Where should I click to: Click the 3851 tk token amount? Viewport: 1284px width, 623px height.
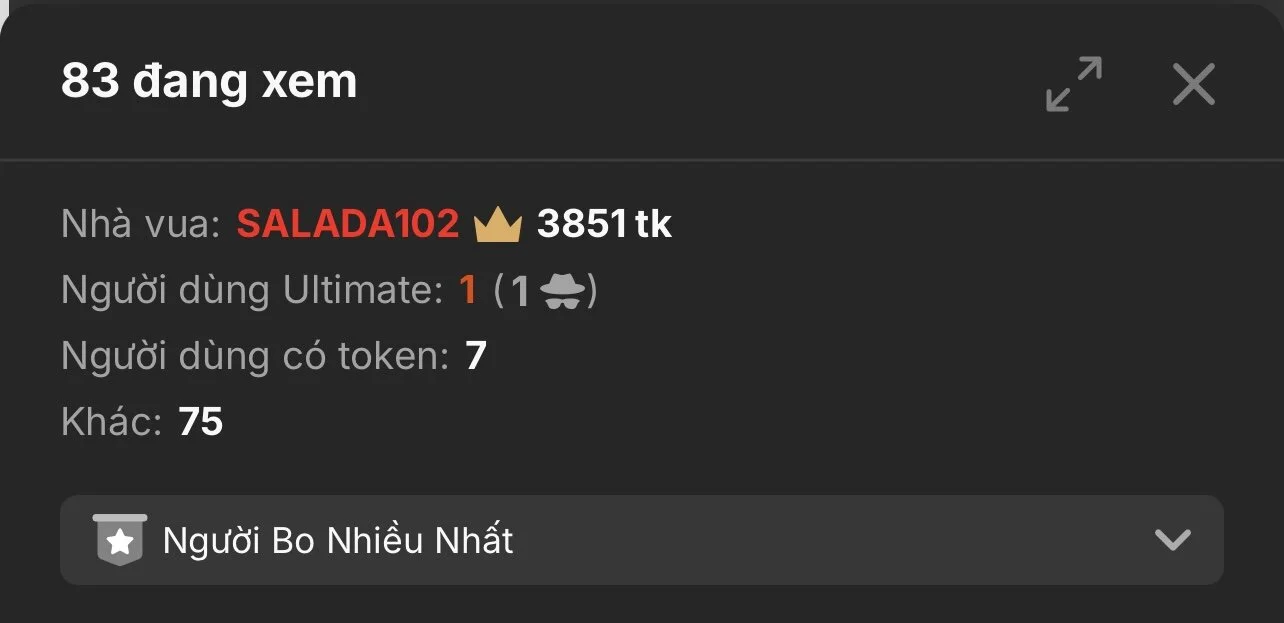point(604,224)
